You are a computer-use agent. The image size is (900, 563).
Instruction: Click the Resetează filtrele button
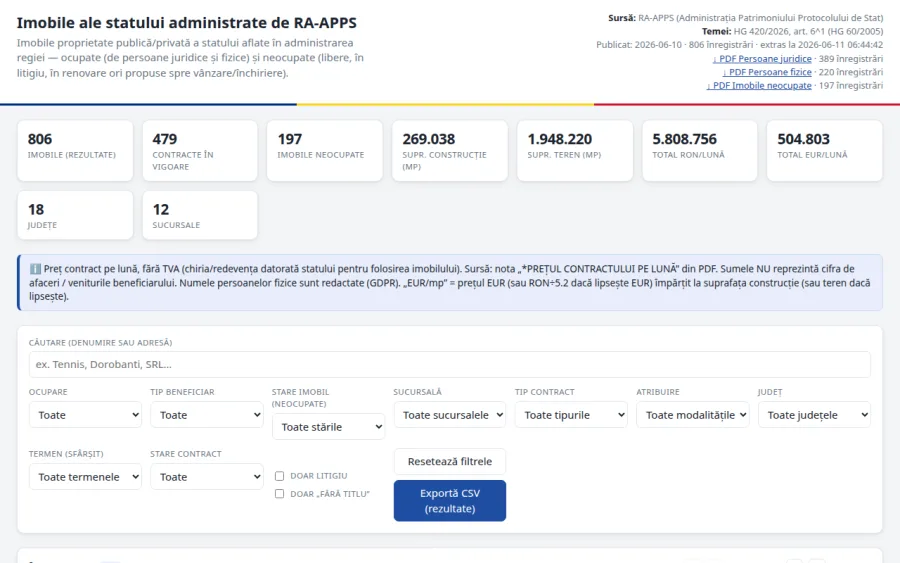[449, 461]
